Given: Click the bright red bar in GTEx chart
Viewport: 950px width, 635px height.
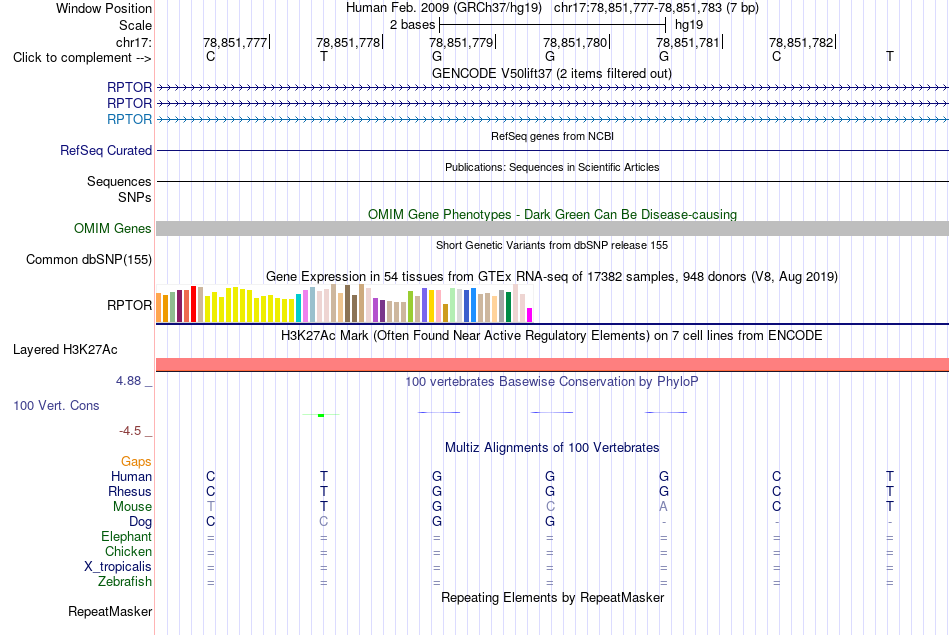Looking at the screenshot, I should click(193, 304).
